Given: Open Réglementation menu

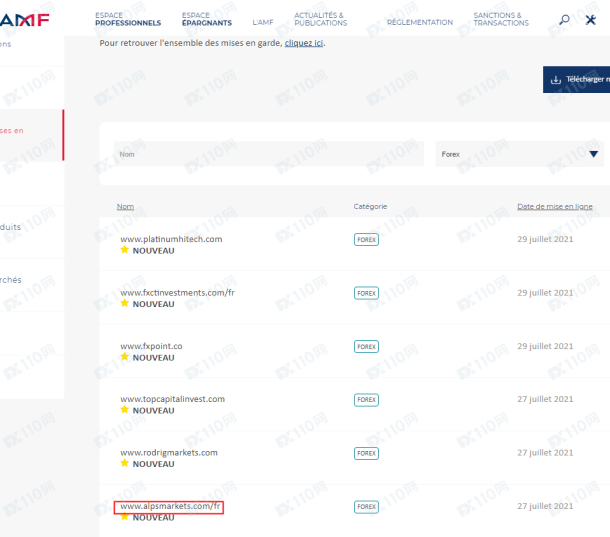Looking at the screenshot, I should tap(420, 23).
